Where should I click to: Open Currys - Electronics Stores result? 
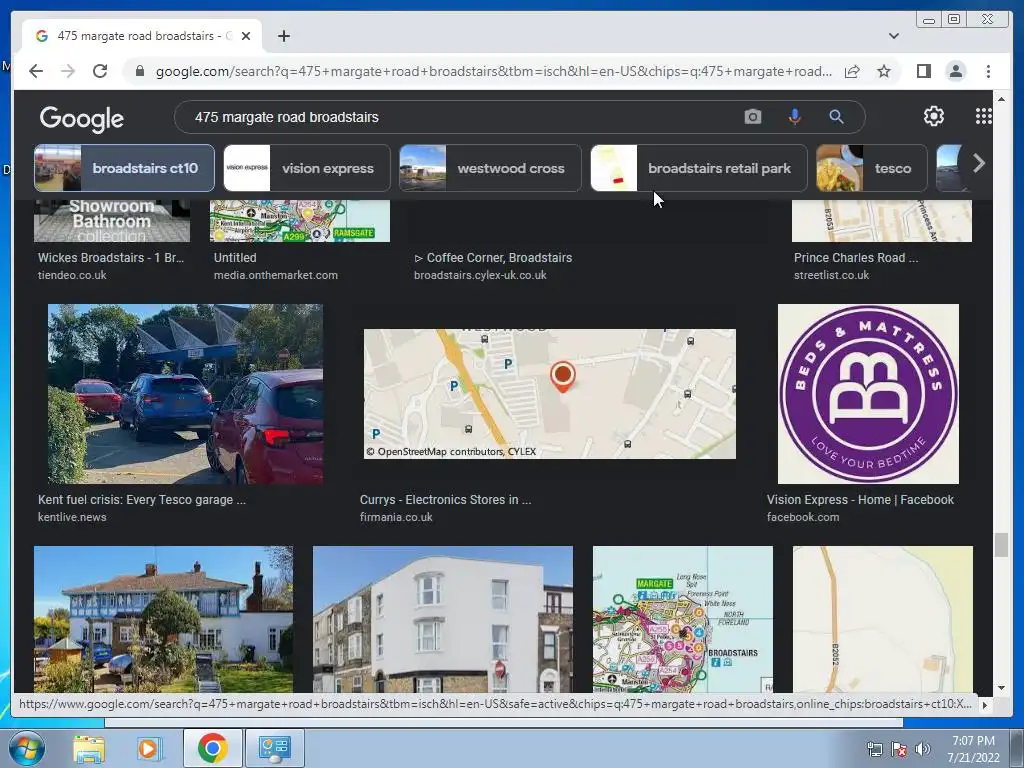tap(445, 500)
